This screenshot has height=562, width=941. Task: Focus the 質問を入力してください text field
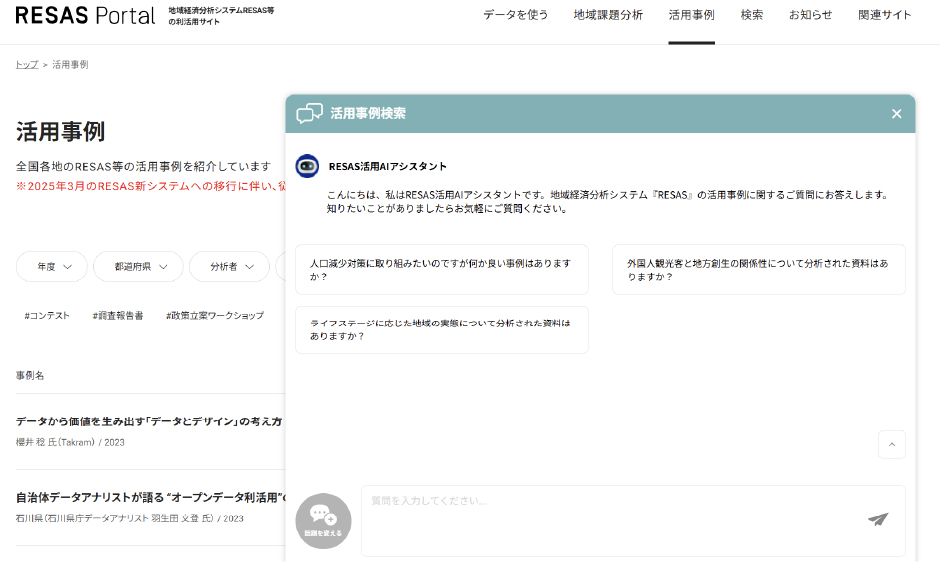coord(633,521)
